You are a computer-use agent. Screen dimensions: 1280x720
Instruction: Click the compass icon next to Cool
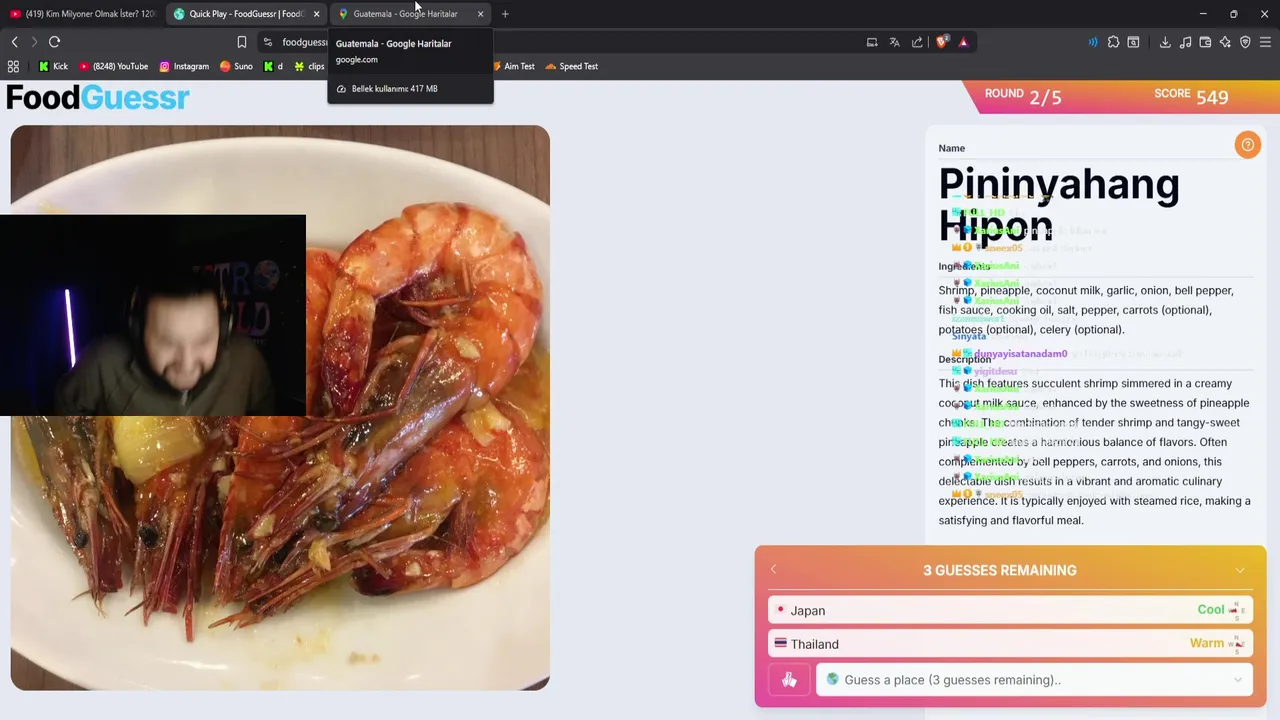coord(1238,609)
